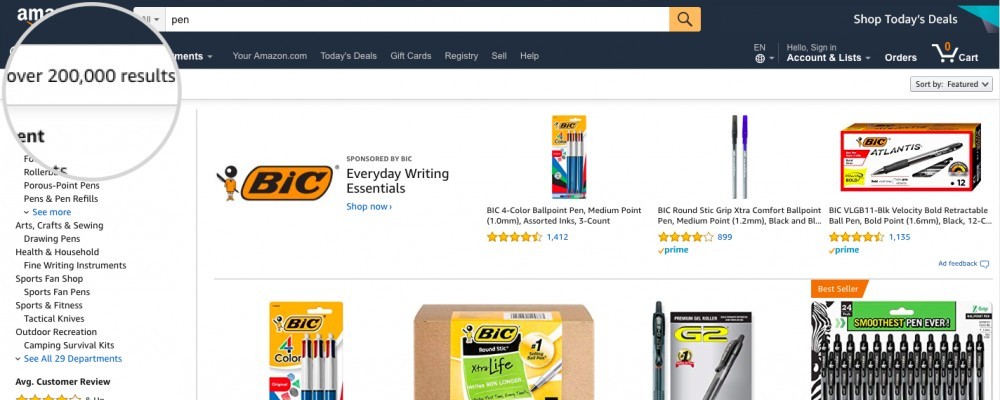
Task: Open Gift Cards in navigation bar
Action: click(x=411, y=56)
